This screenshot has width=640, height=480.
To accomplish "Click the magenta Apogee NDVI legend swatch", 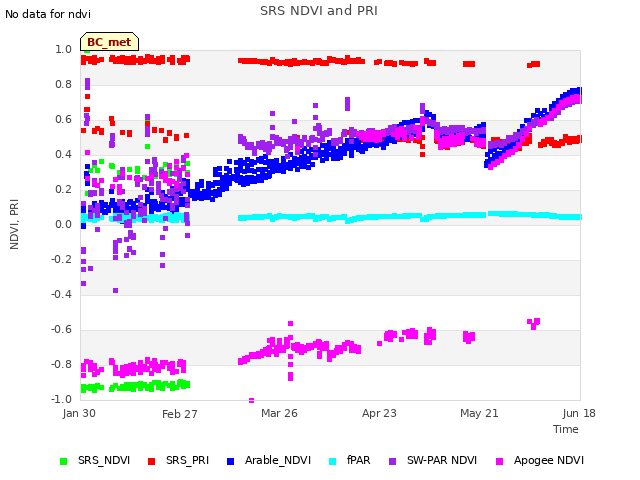I will click(x=499, y=461).
